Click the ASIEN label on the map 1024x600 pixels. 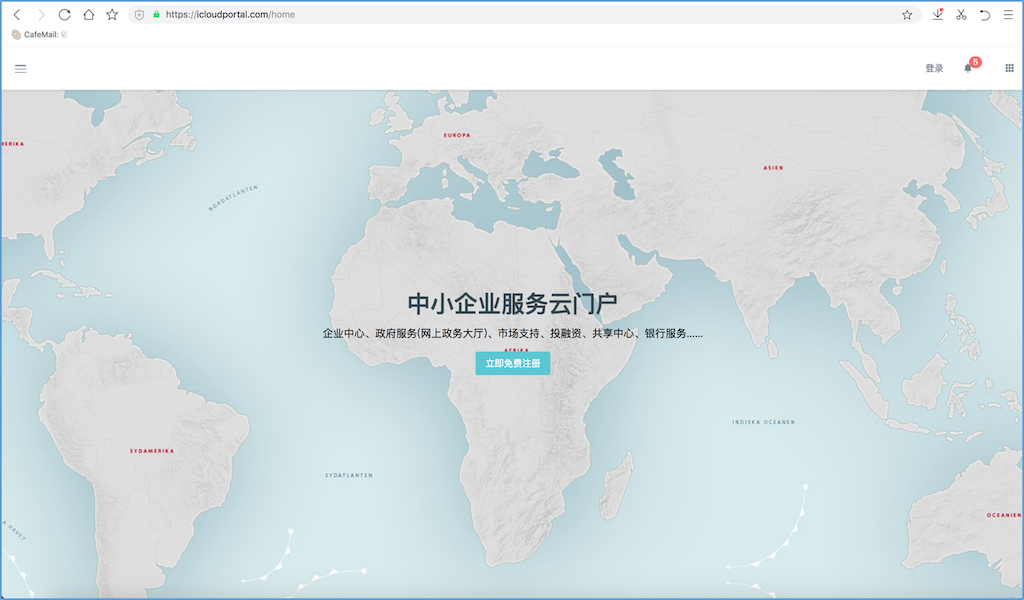pos(773,168)
